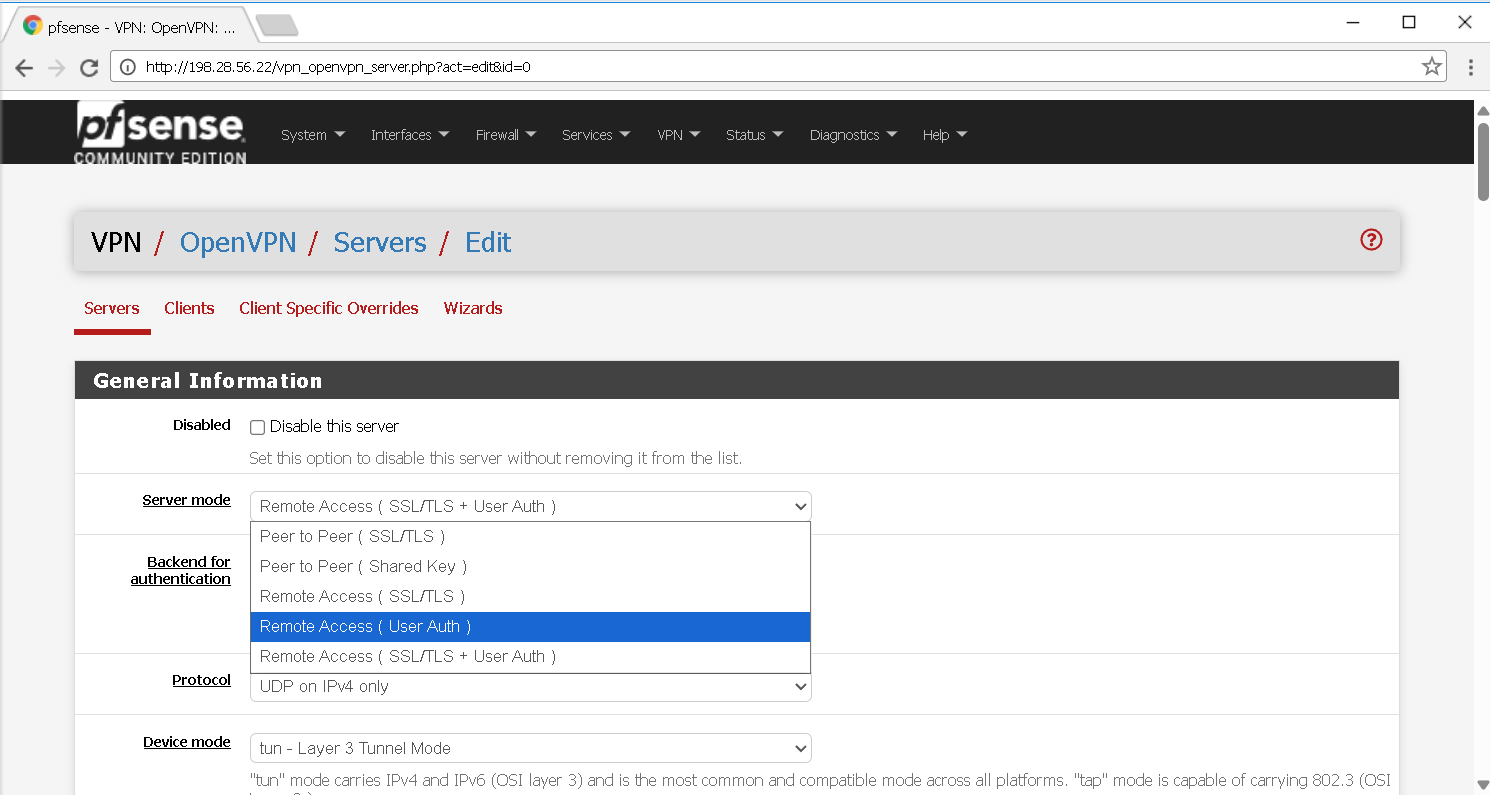Image resolution: width=1490 pixels, height=795 pixels.
Task: Click the site information icon in address bar
Action: [128, 67]
